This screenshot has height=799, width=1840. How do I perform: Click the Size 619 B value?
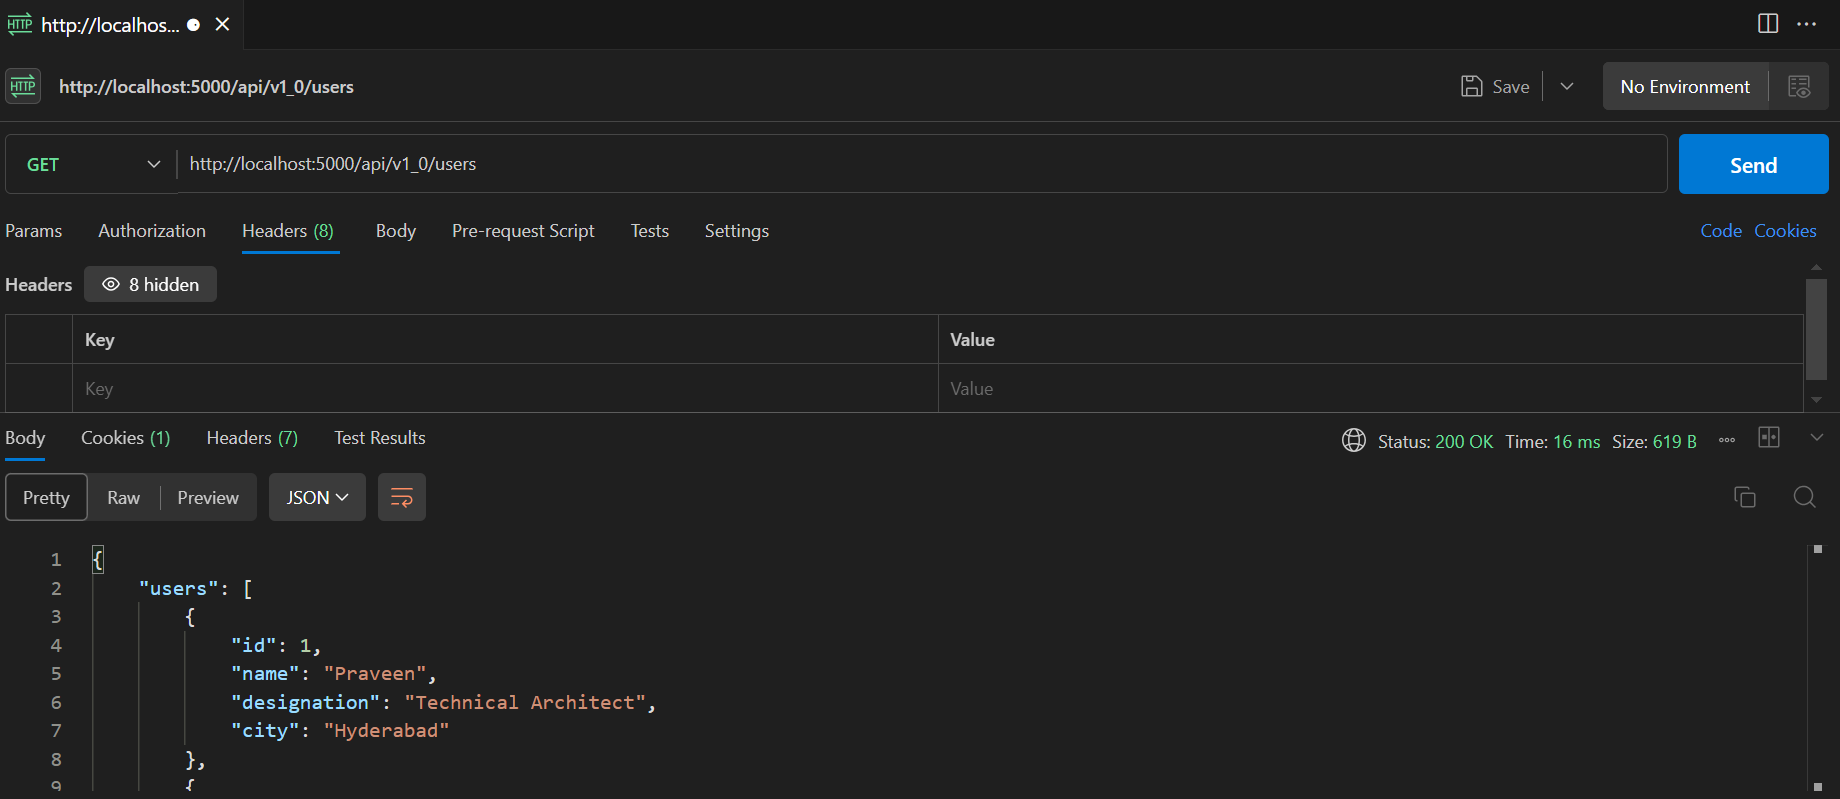1674,441
